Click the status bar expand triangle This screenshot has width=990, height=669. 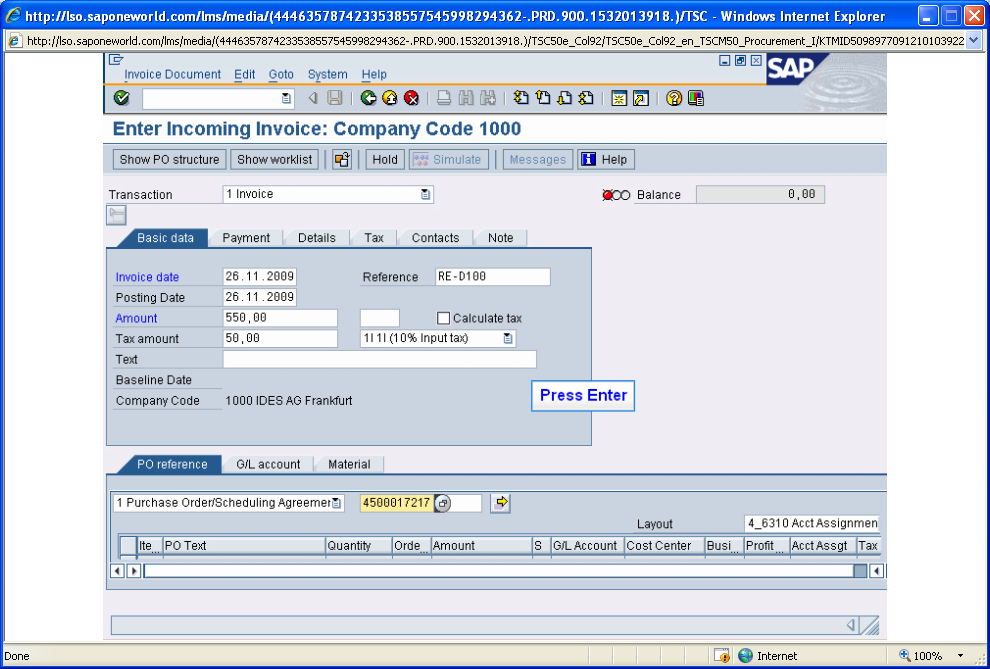(x=850, y=625)
